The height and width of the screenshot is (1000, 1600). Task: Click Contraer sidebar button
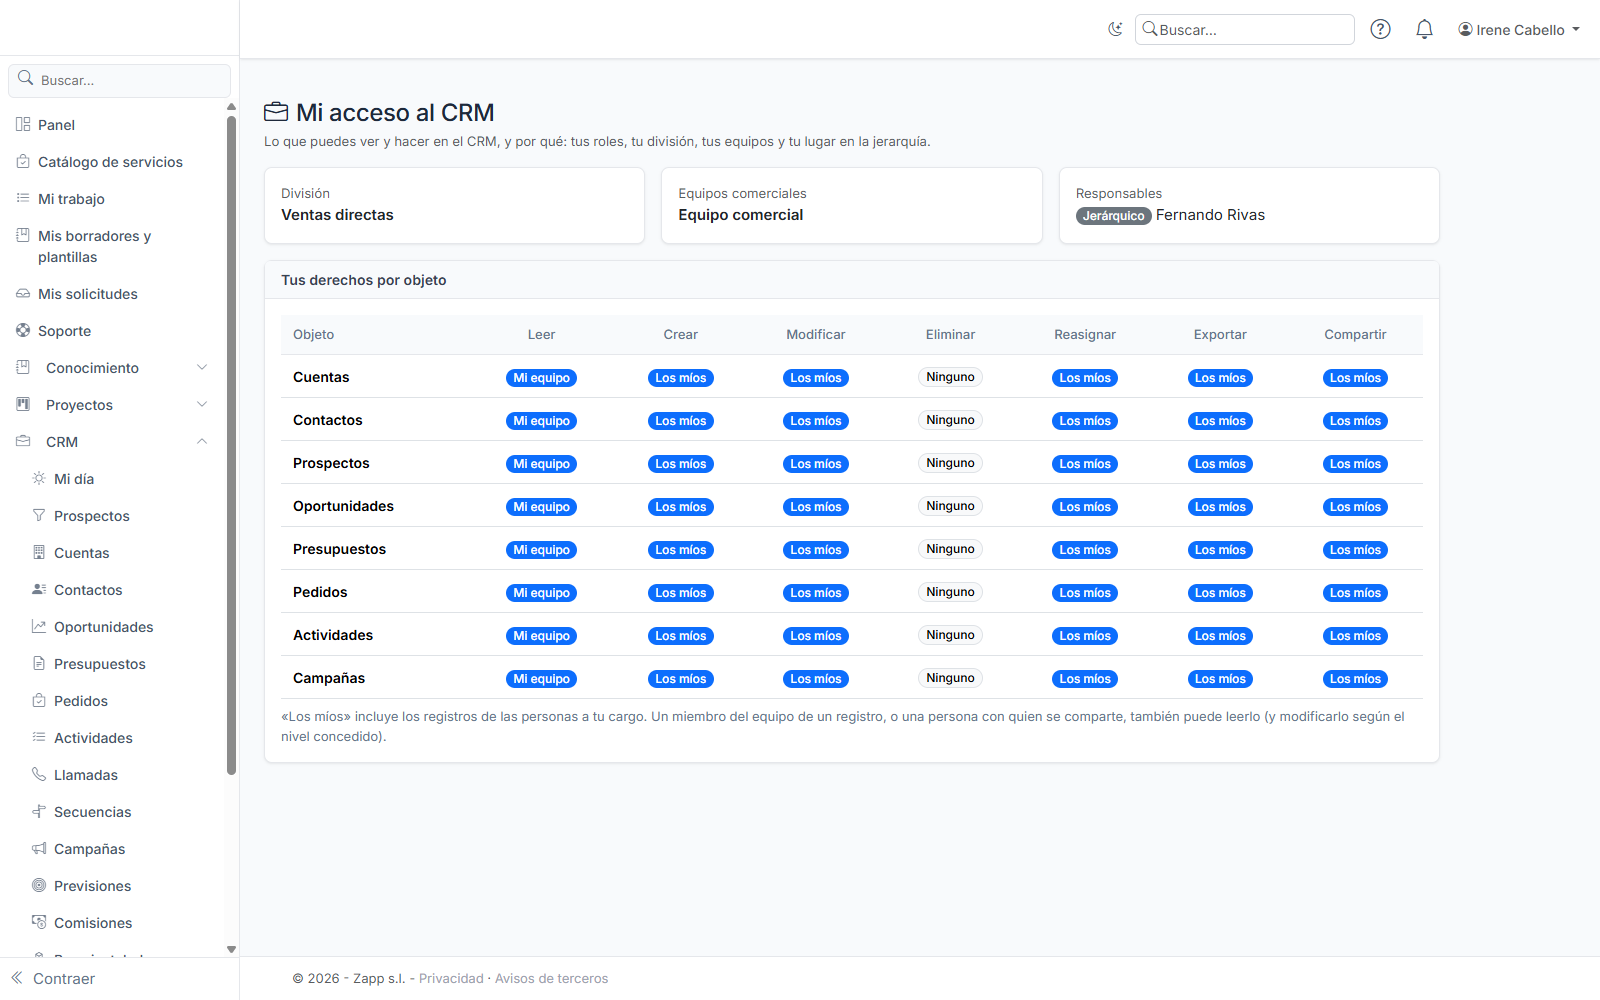pyautogui.click(x=53, y=979)
